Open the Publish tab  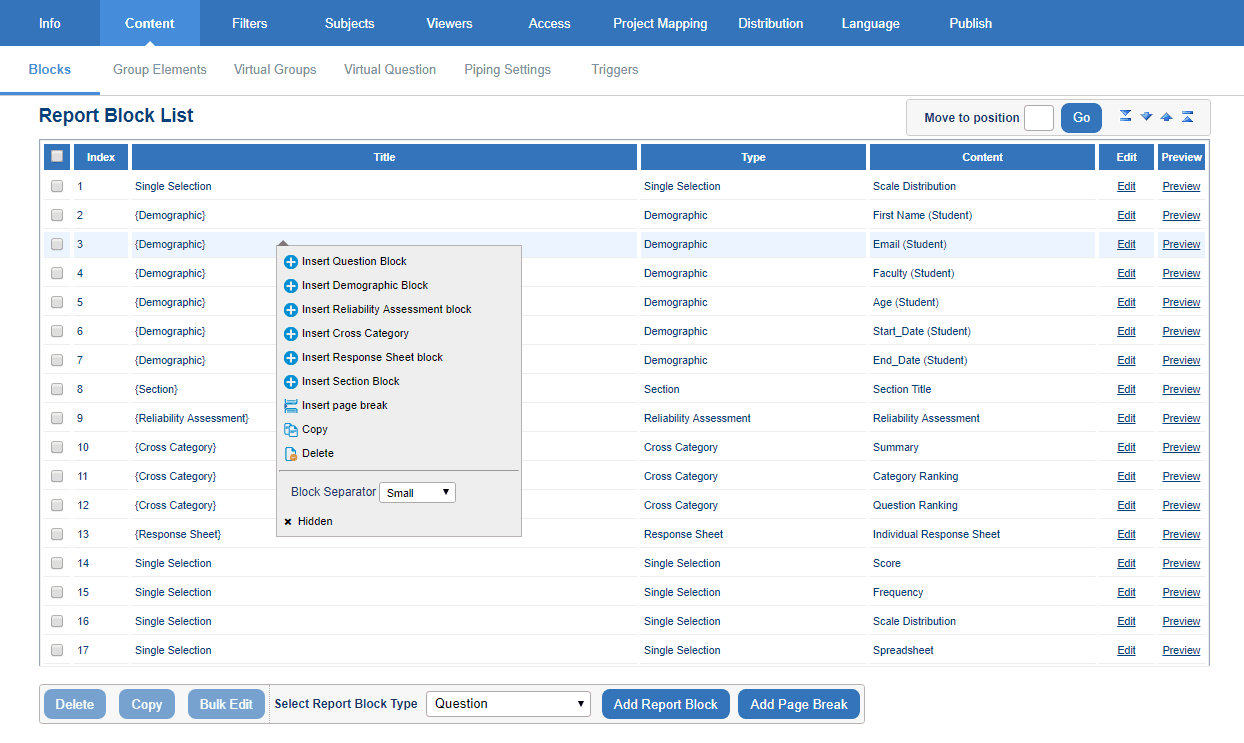(971, 23)
